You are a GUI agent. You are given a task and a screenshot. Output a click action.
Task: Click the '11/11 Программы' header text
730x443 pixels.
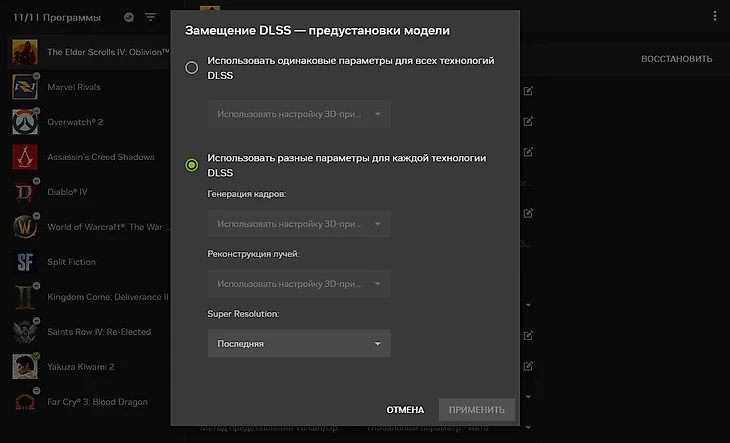point(57,18)
